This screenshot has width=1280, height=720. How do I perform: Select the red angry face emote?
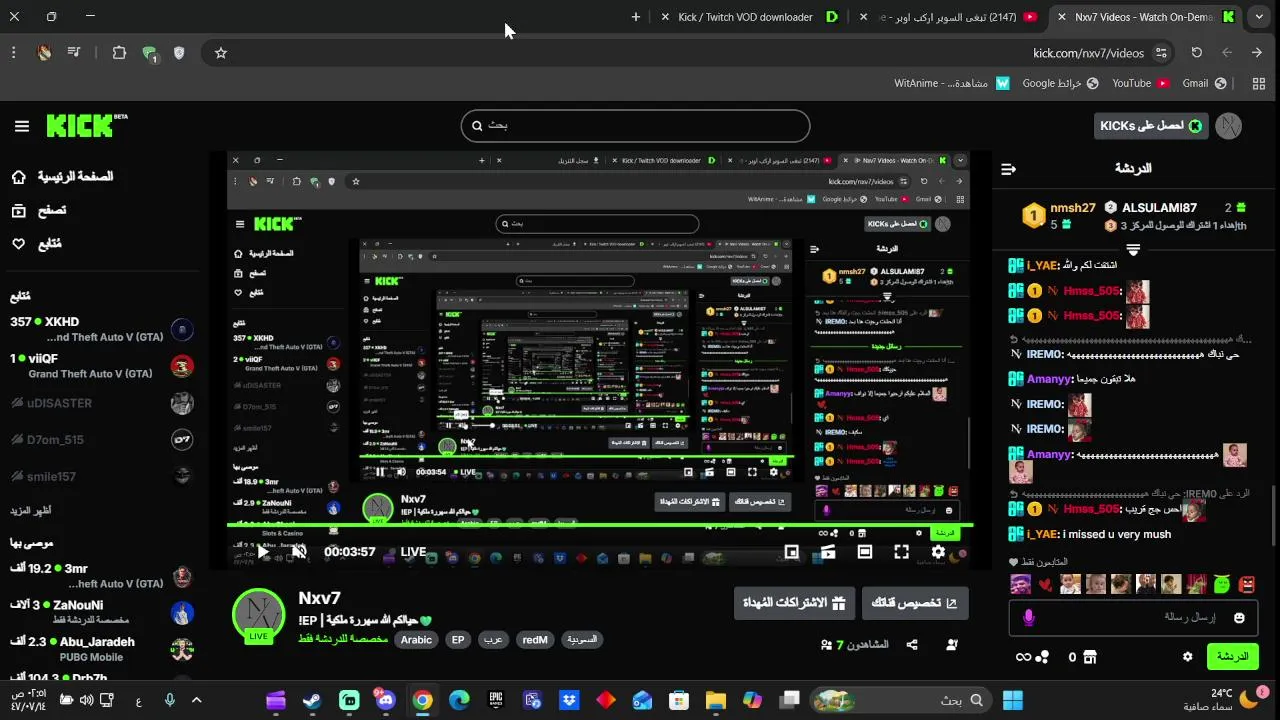[x=1246, y=584]
